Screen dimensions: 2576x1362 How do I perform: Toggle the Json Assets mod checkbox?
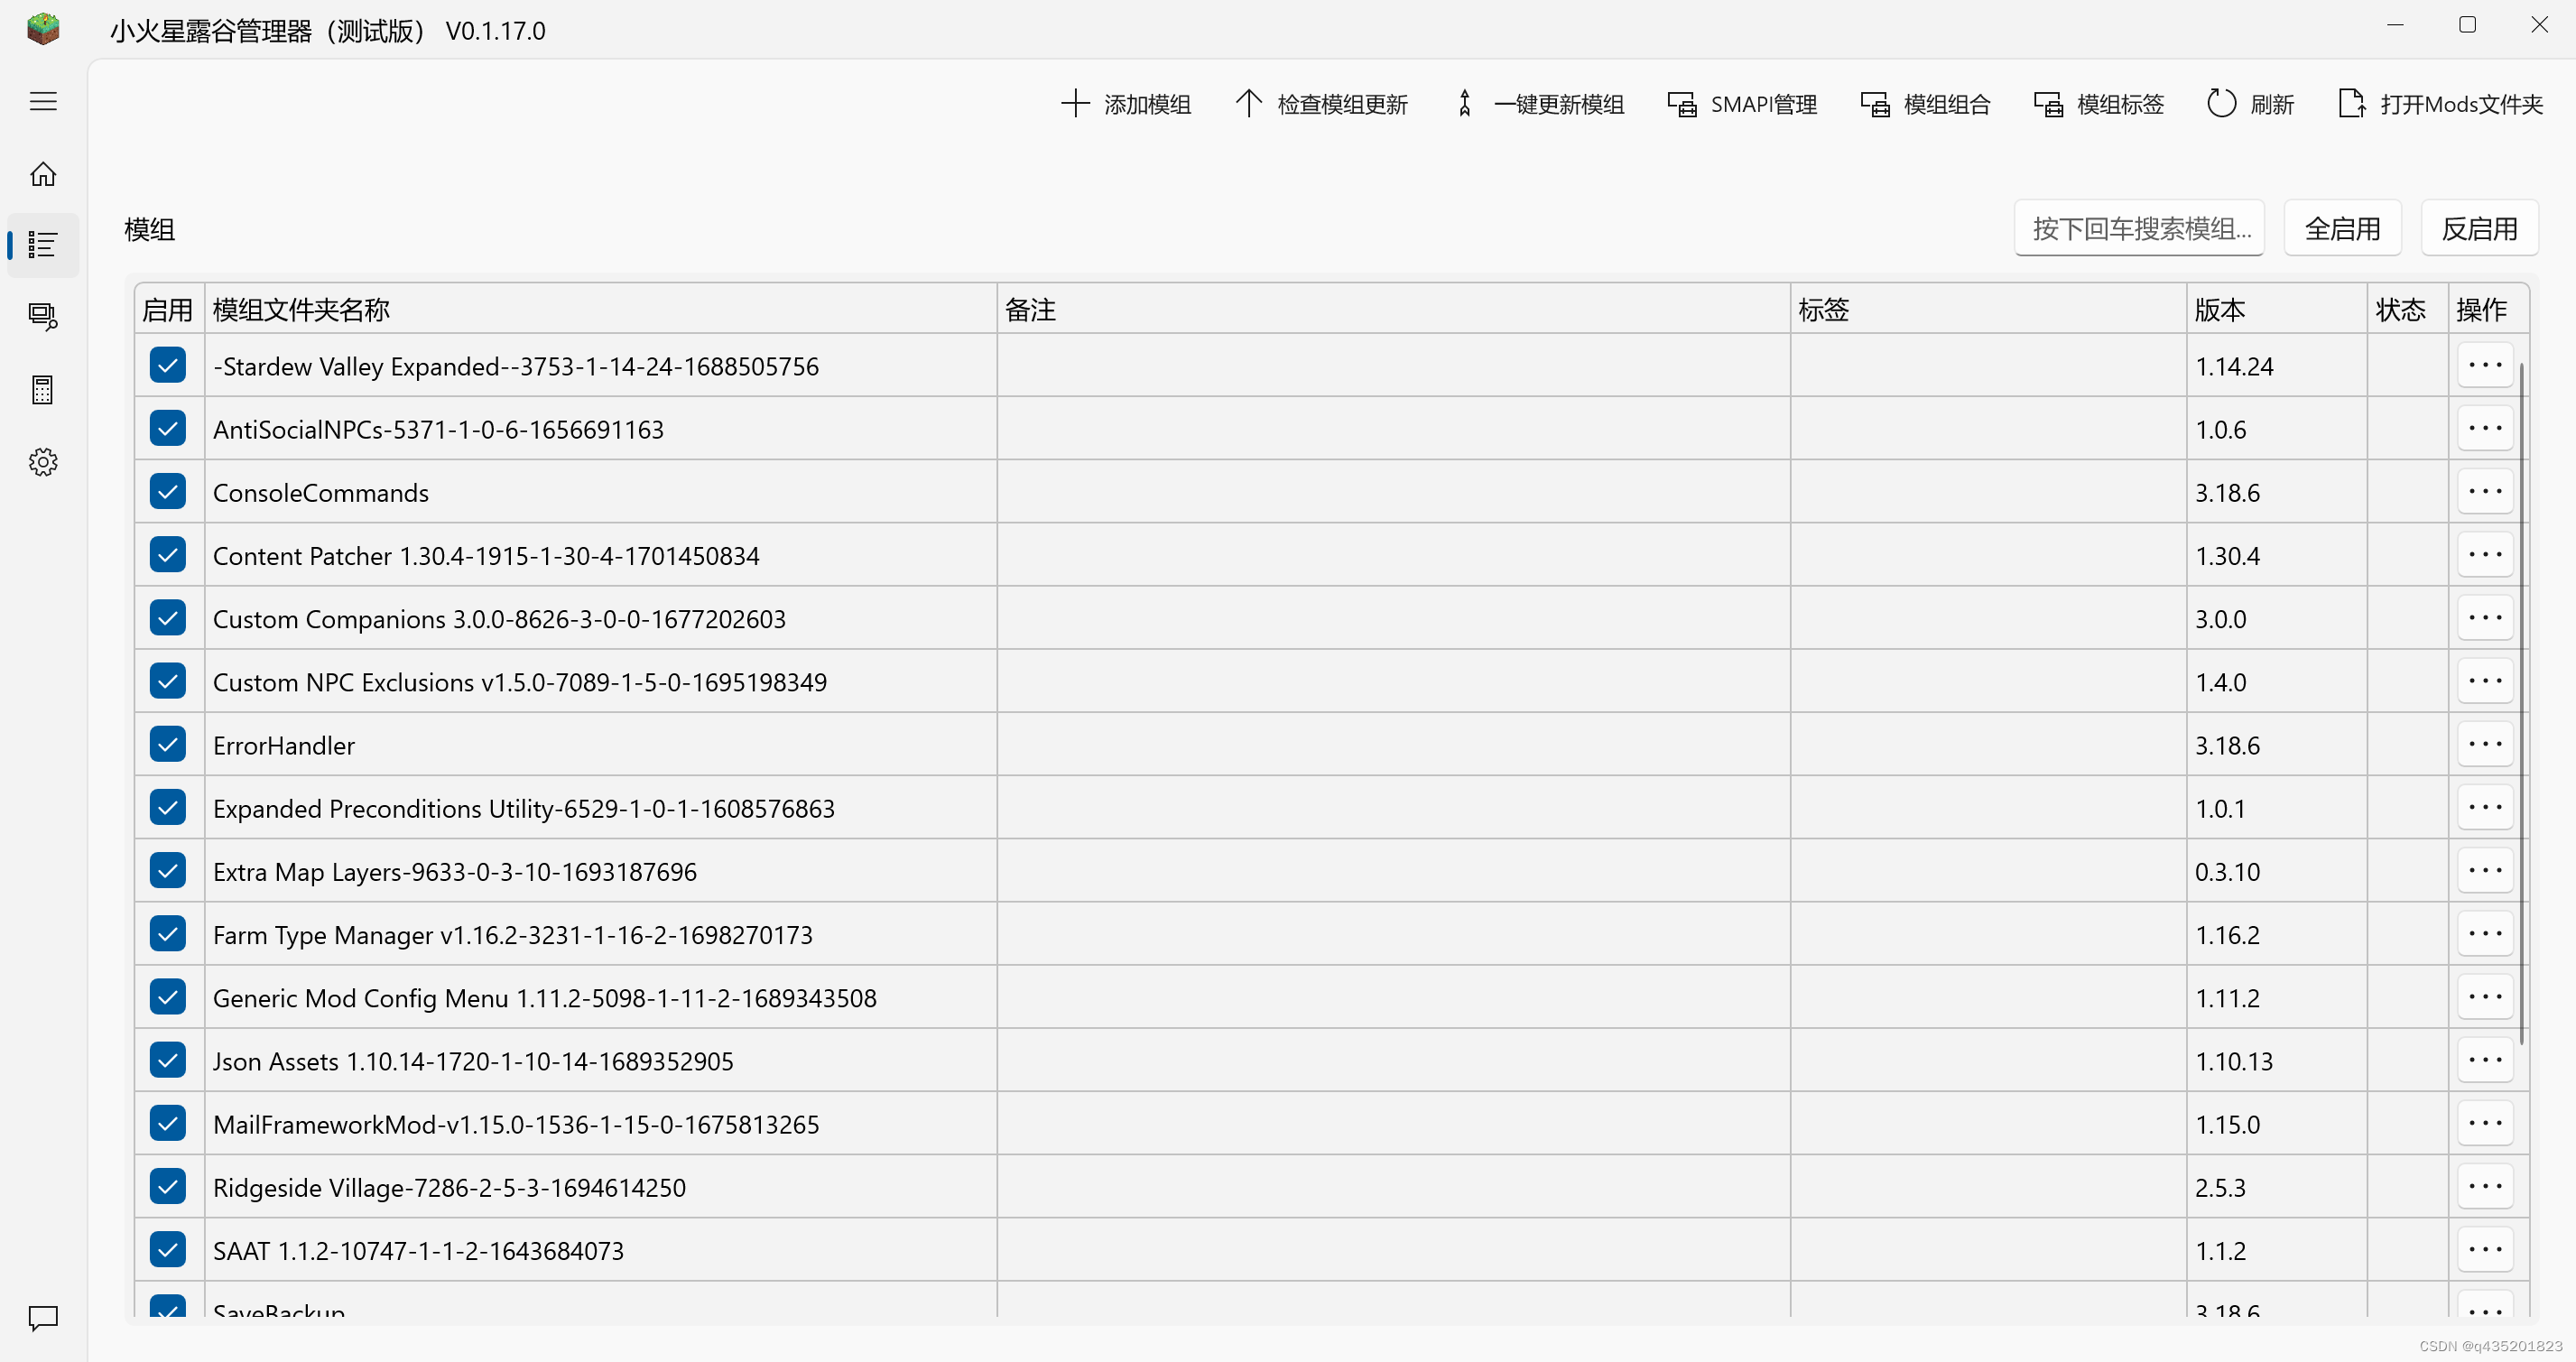point(168,1060)
